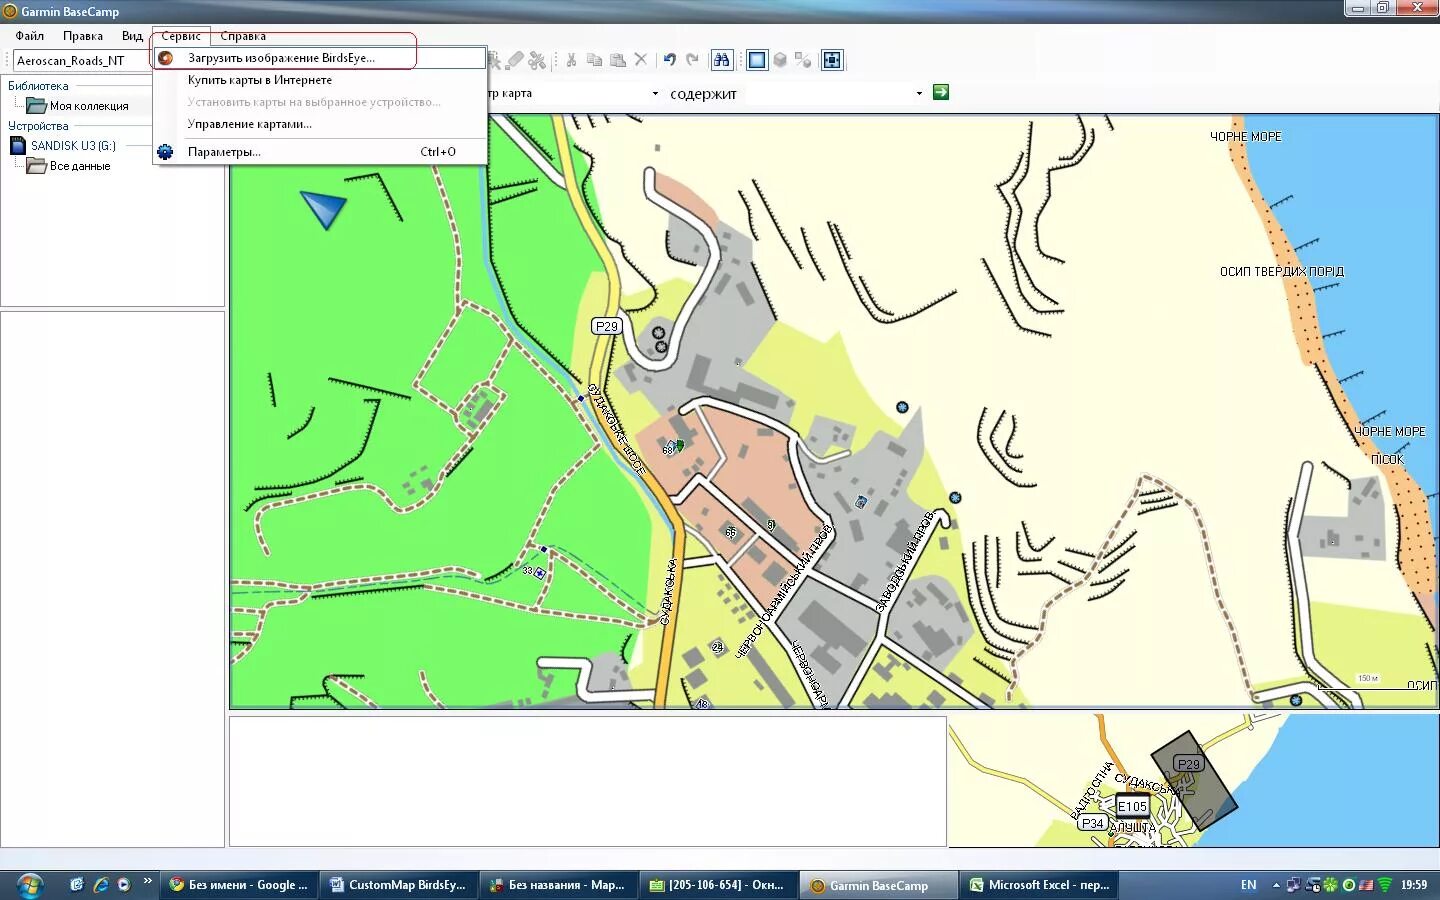
Task: Undo last action with blue arrow
Action: point(670,60)
